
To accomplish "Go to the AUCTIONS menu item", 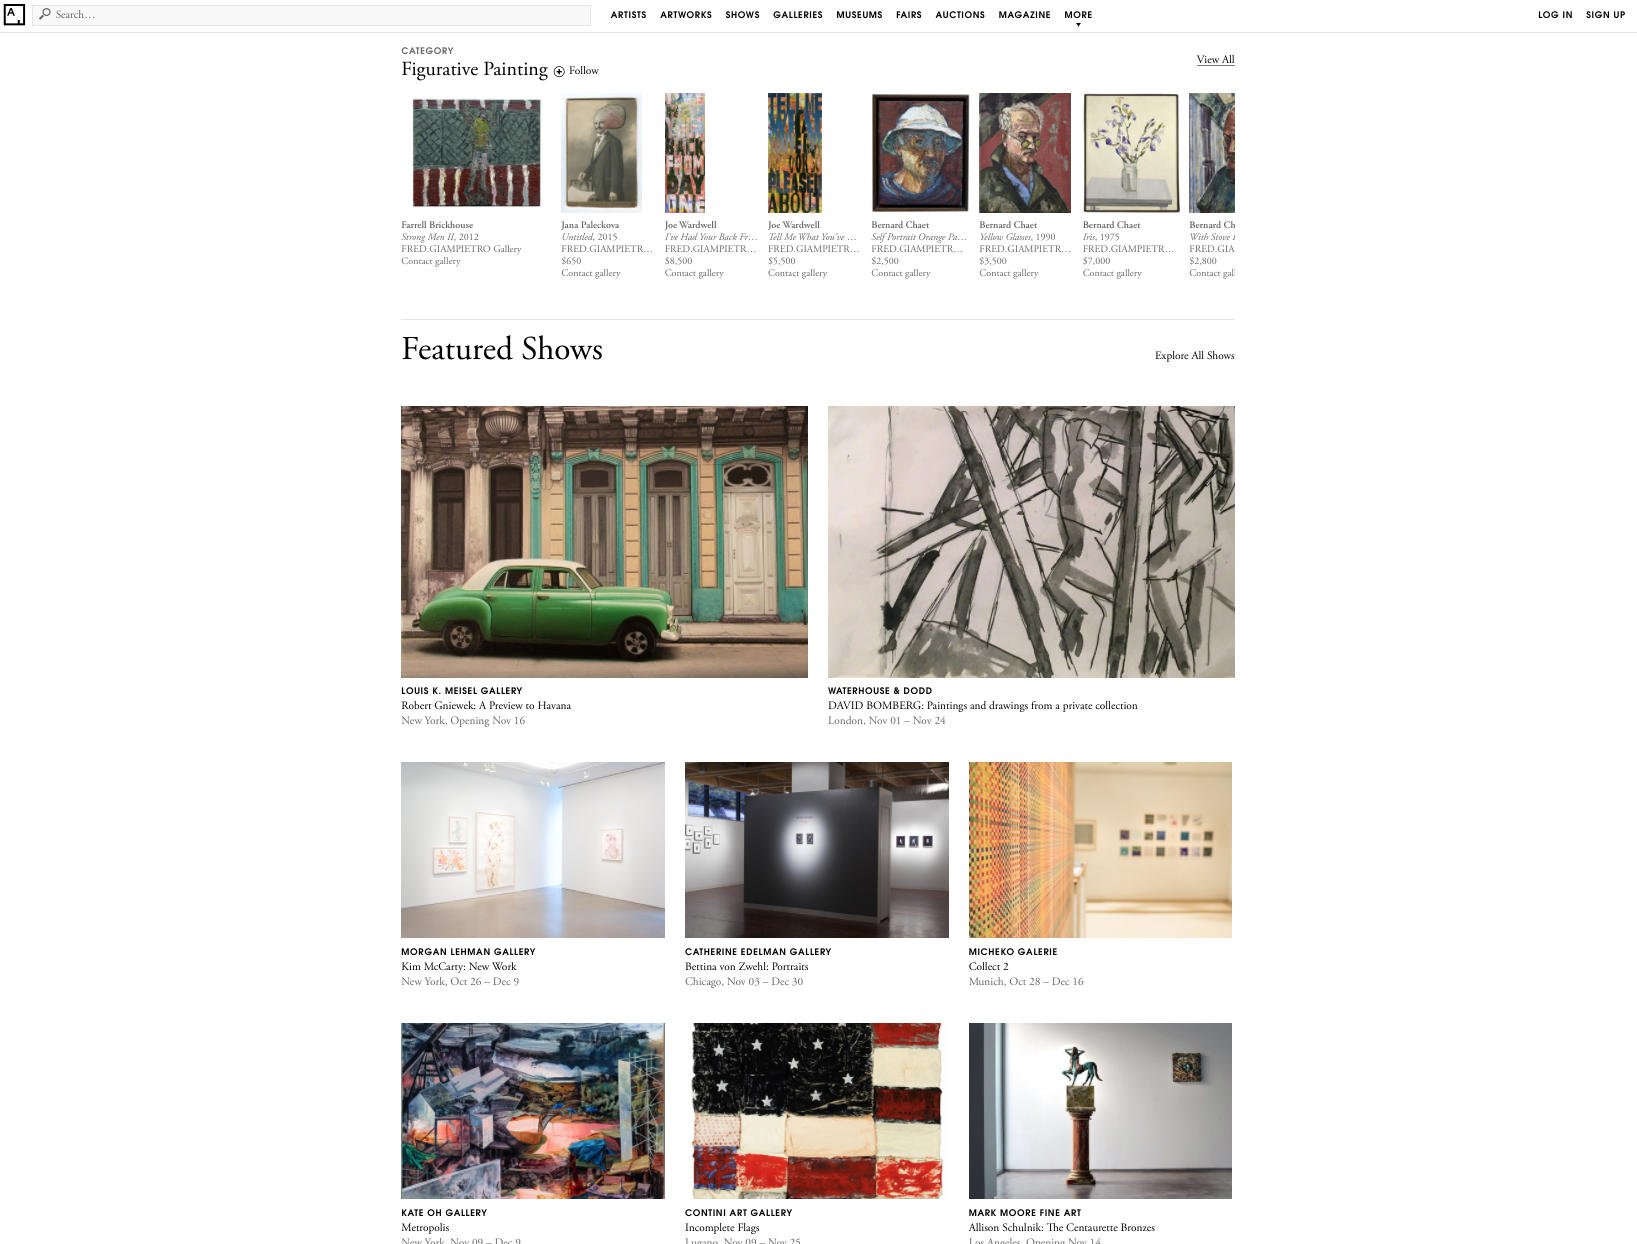I will (x=960, y=15).
